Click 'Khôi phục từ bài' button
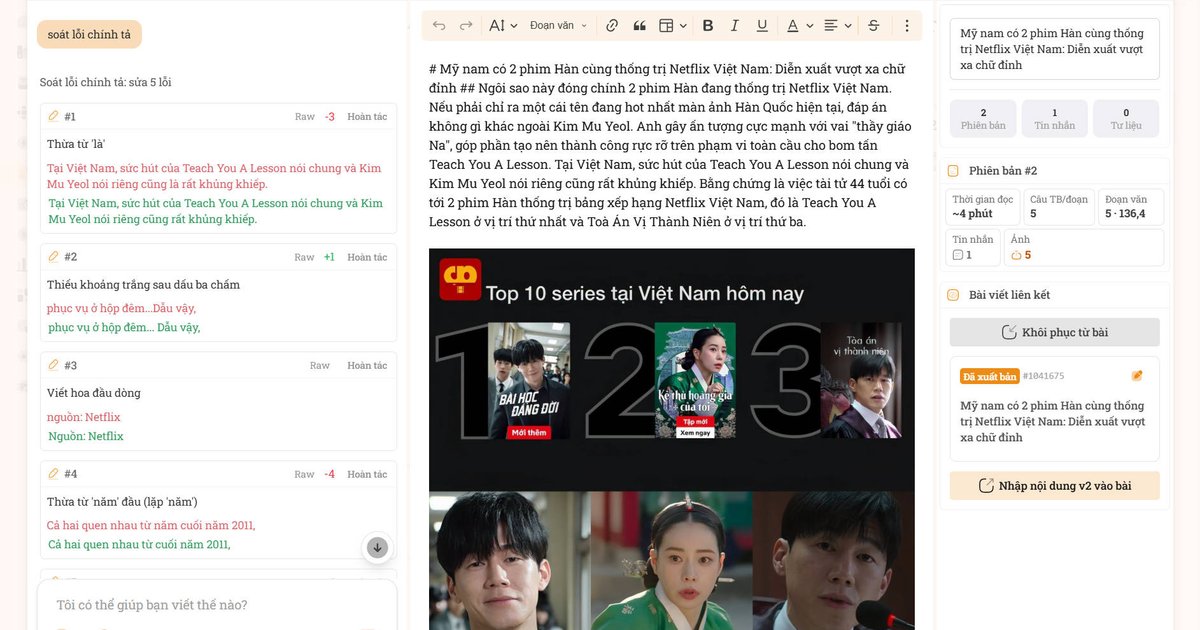1200x630 pixels. [x=1054, y=332]
